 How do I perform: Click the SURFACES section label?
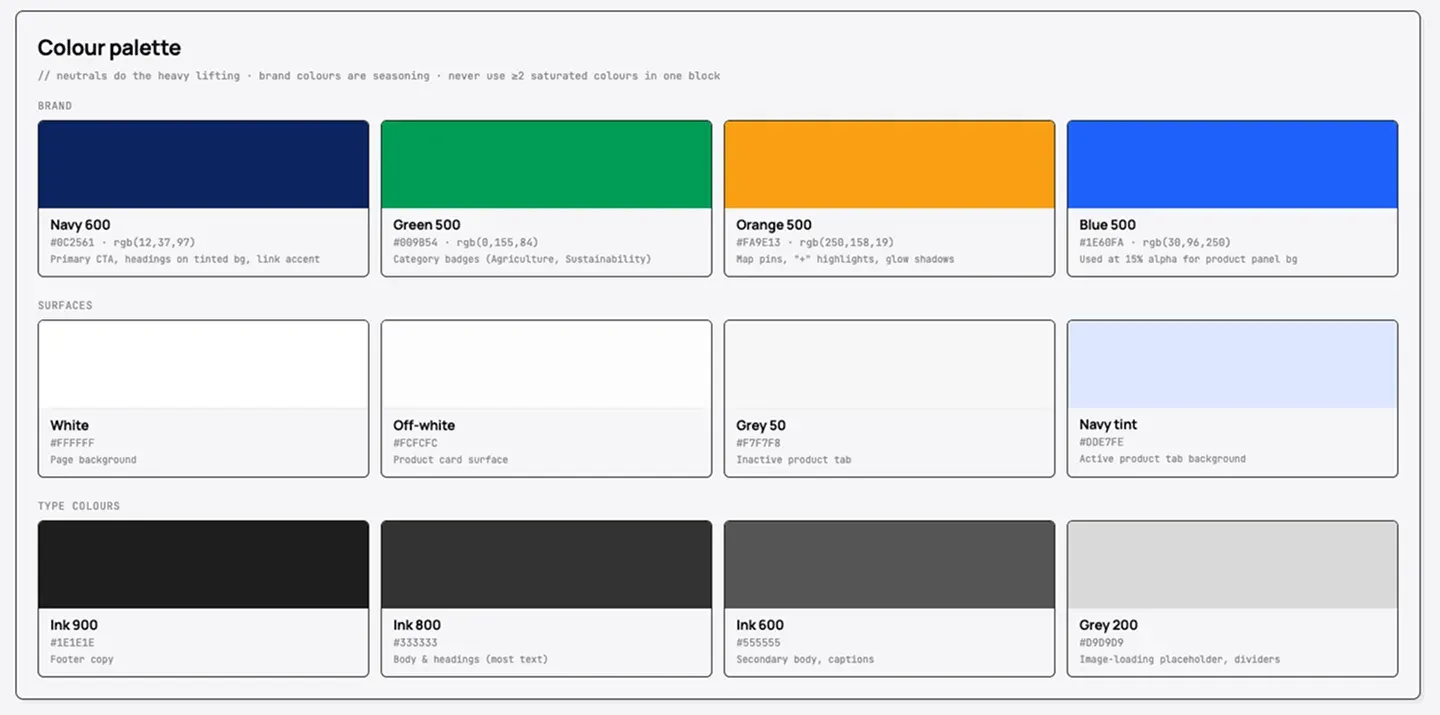(65, 306)
